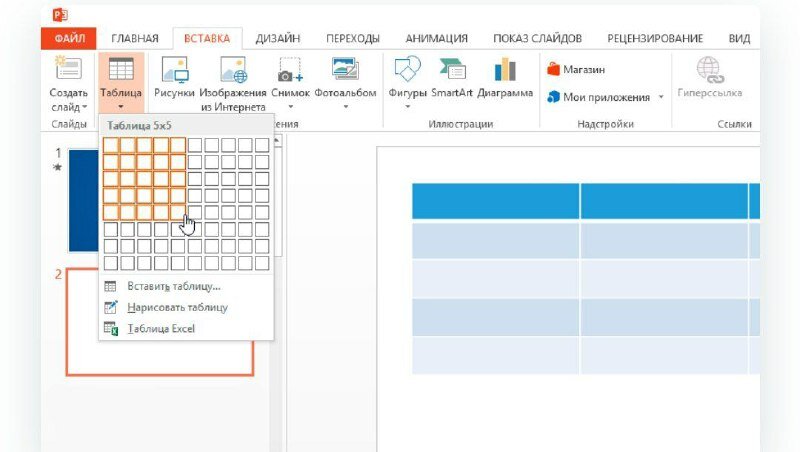Click the Гиперссылка icon

710,70
